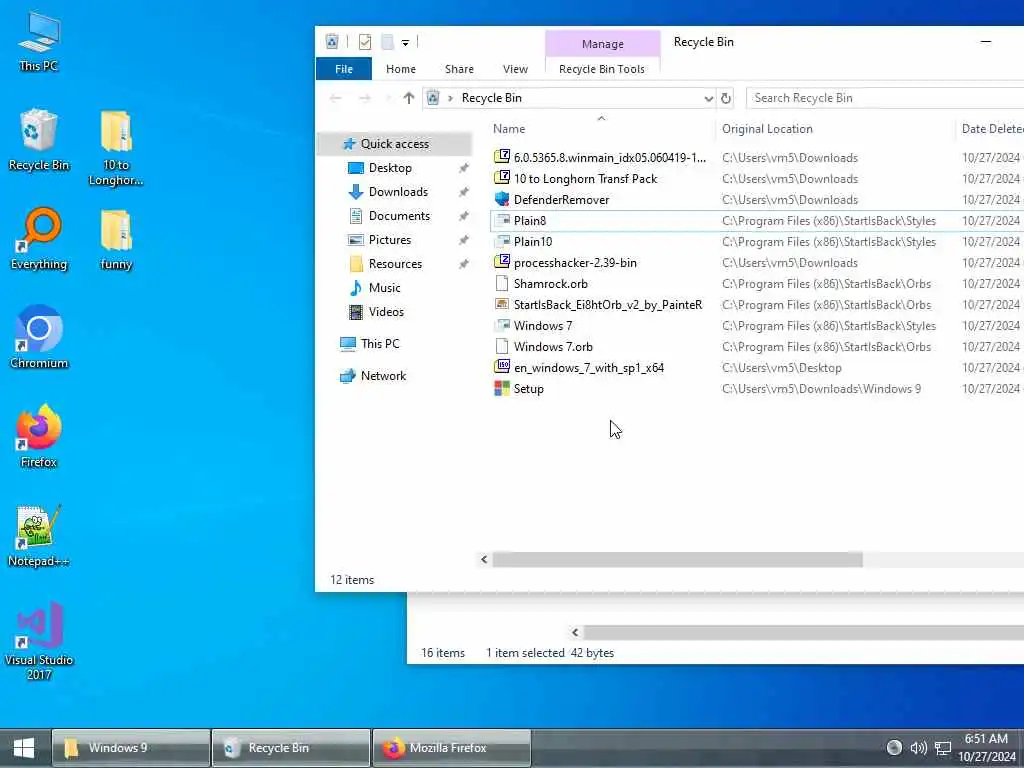Screen dimensions: 1024x768
Task: Switch to Windows 9 taskbar button
Action: (131, 748)
